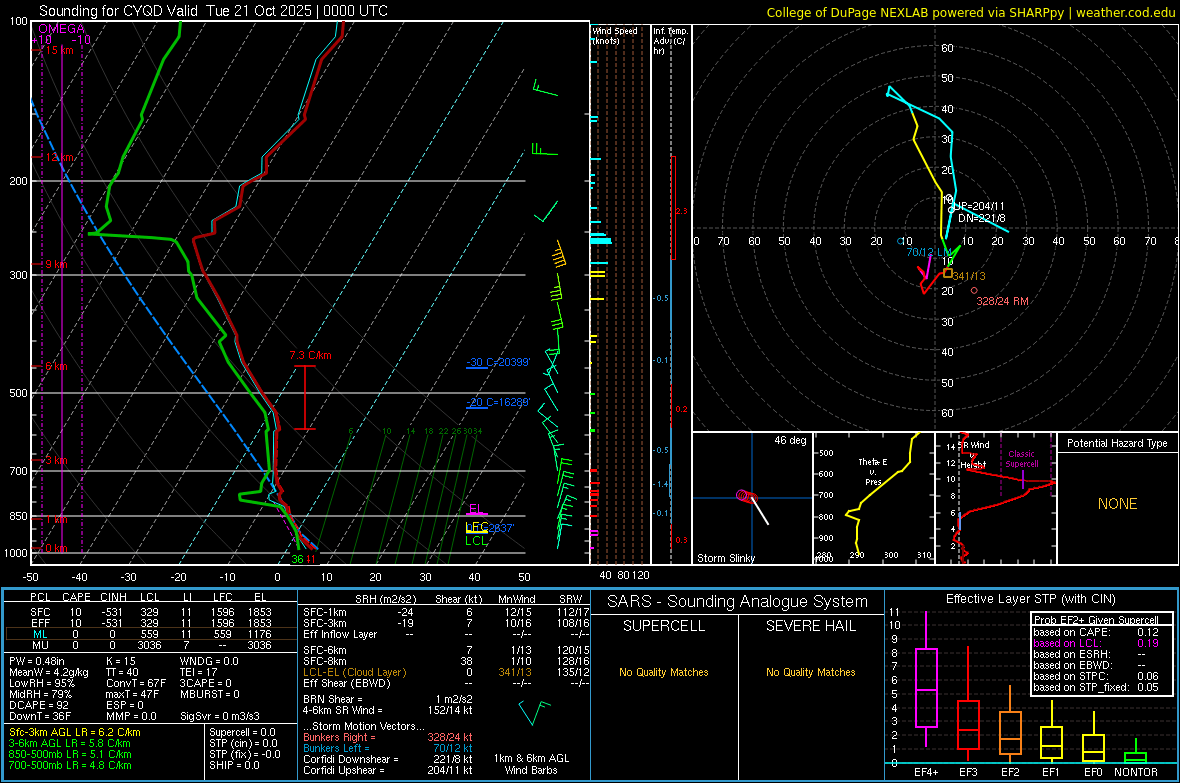This screenshot has height=783, width=1180.
Task: Select the highlighted ML parcel row
Action: [151, 634]
